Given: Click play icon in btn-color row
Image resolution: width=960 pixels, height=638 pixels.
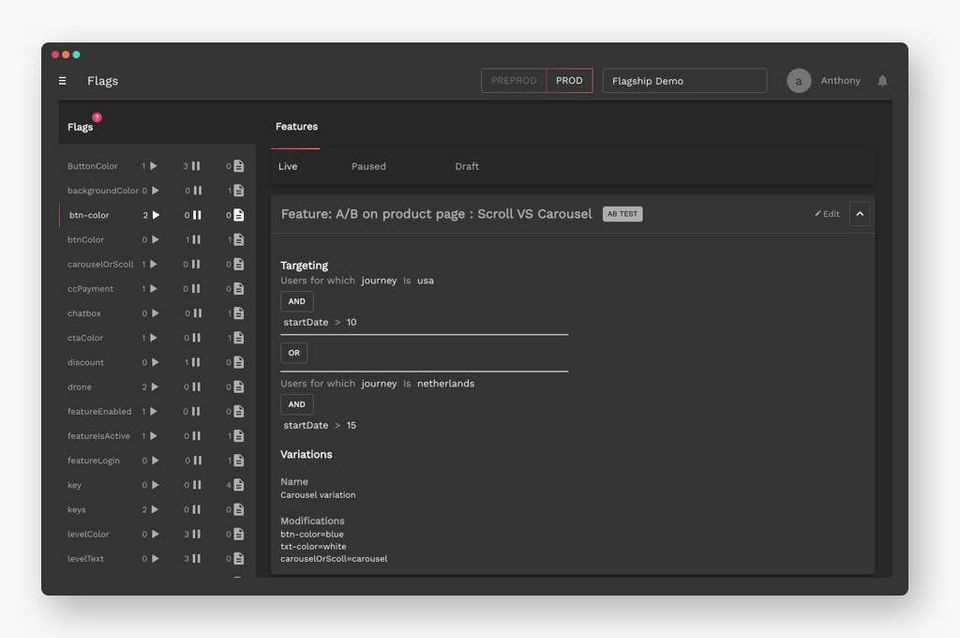Looking at the screenshot, I should (x=156, y=215).
